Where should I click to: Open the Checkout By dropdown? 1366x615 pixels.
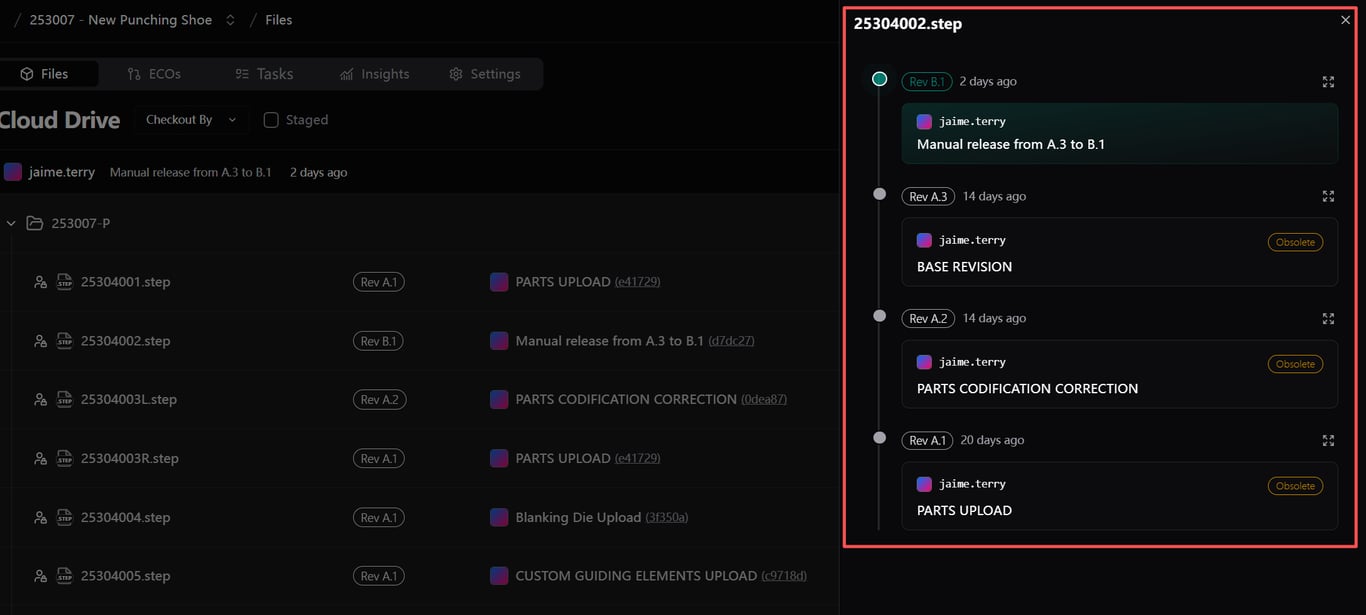191,120
